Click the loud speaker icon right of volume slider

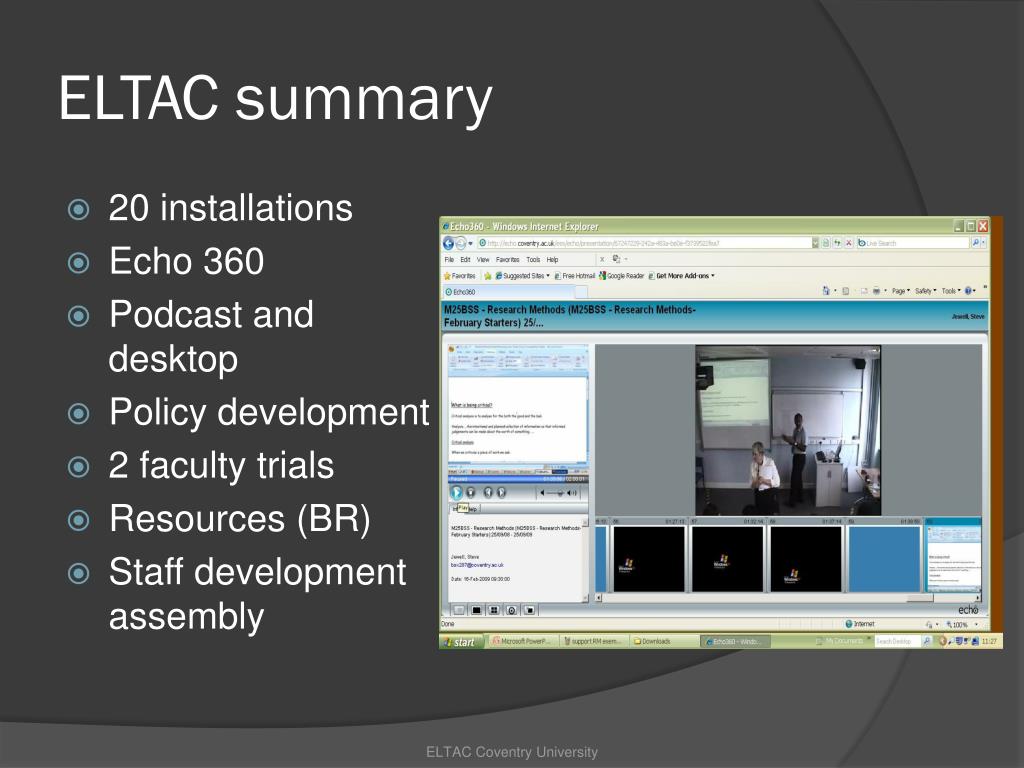[x=572, y=493]
